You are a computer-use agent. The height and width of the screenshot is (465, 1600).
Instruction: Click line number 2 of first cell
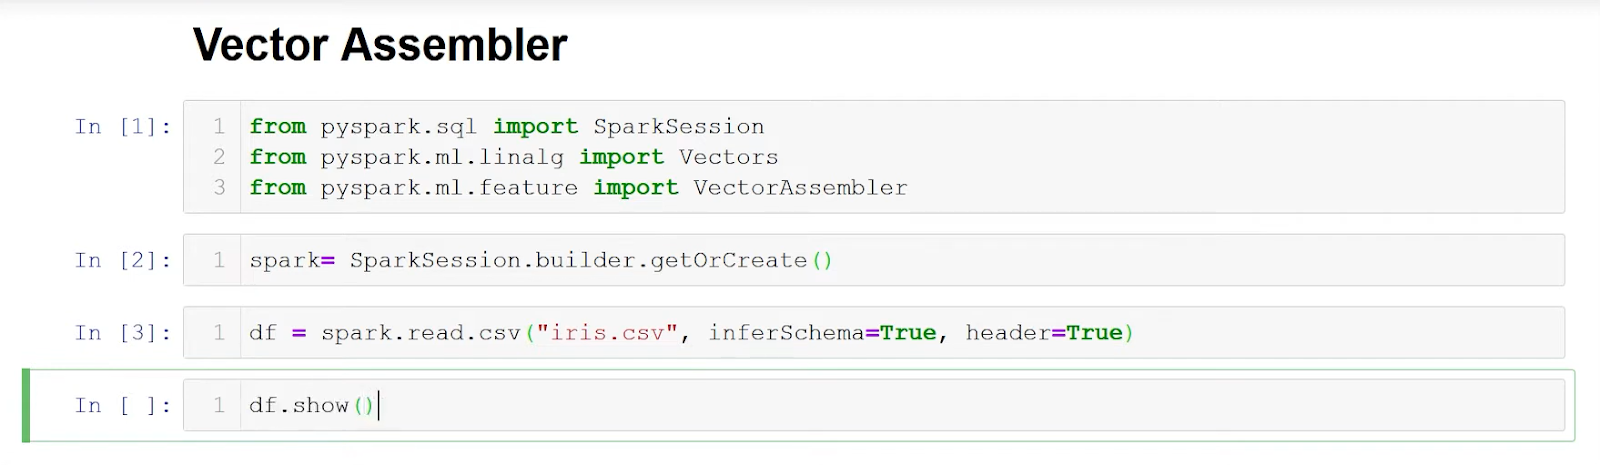(218, 157)
